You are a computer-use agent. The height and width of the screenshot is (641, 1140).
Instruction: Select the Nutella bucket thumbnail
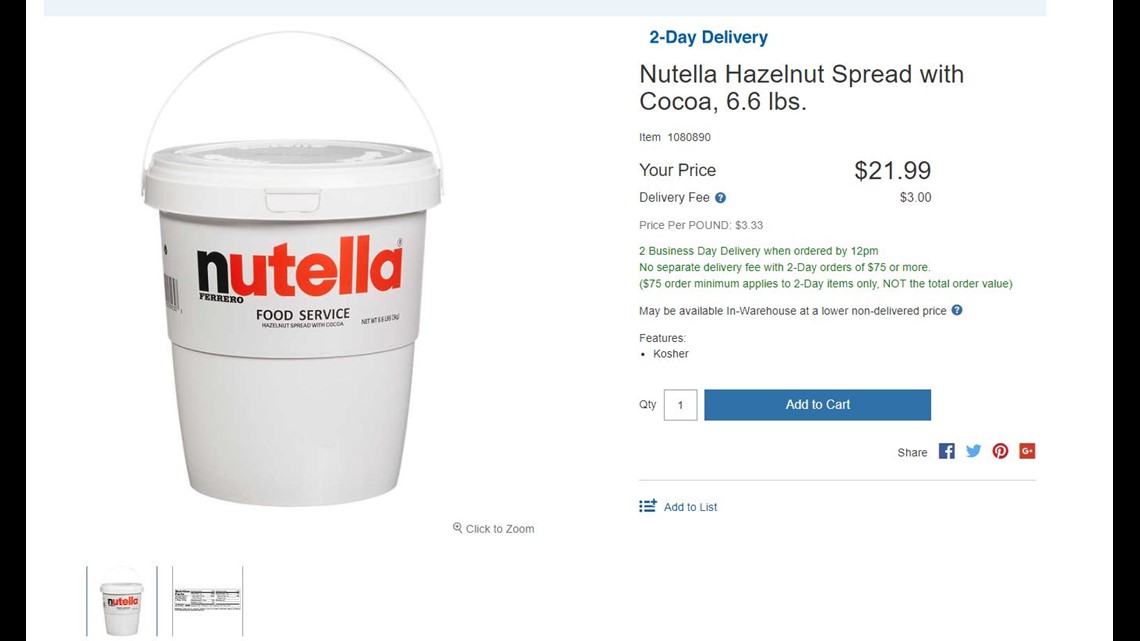tap(120, 599)
